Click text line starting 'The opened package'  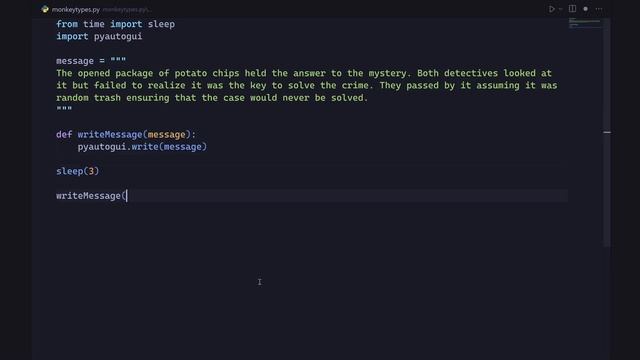(304, 73)
